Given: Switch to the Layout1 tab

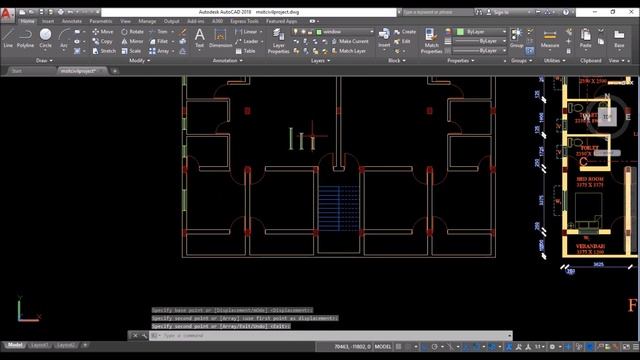Looking at the screenshot, I should click(39, 345).
